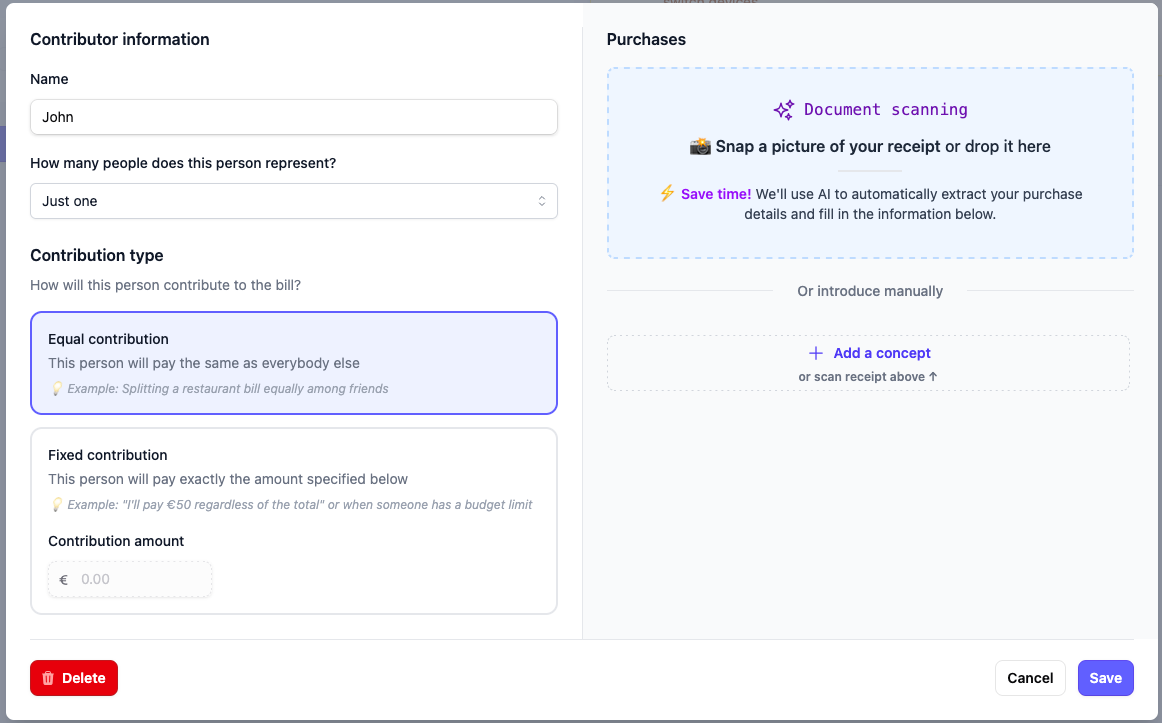Click the euro symbol in the amount field

click(63, 579)
